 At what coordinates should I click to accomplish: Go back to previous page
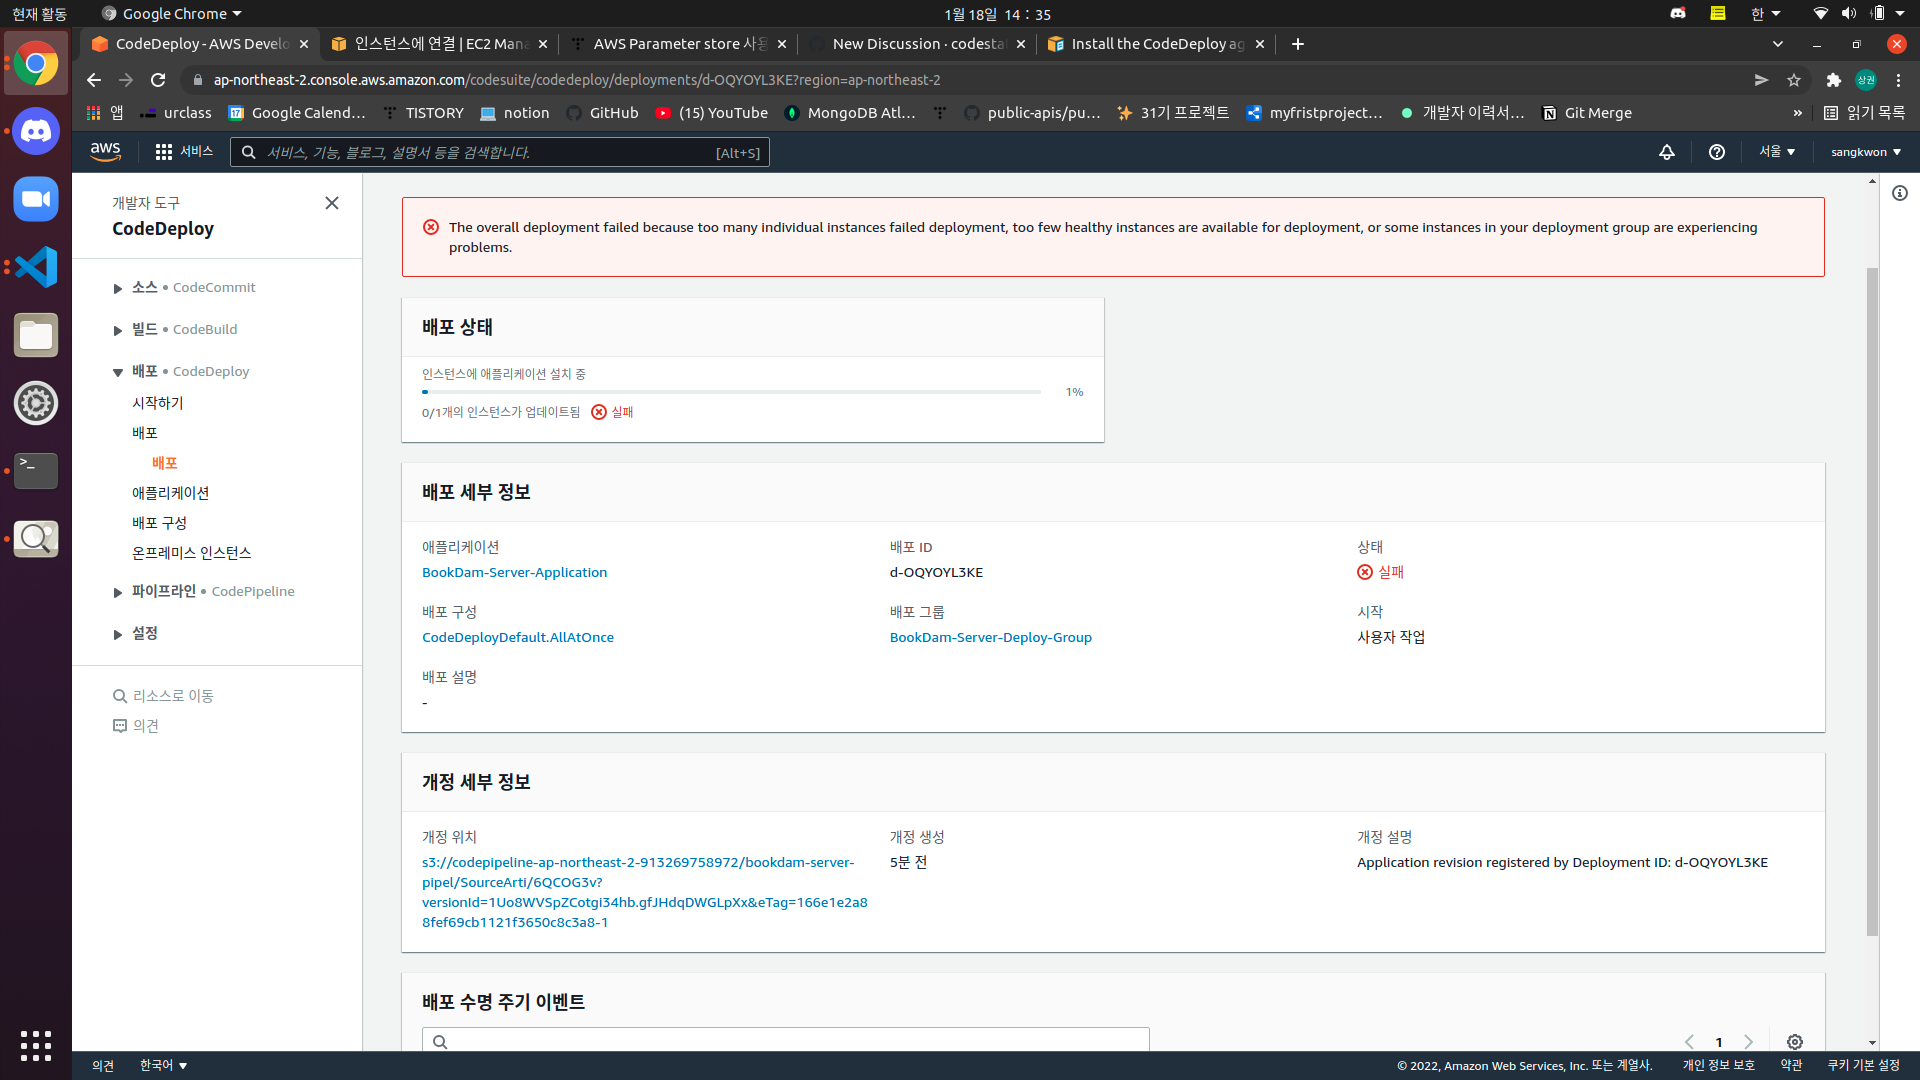click(94, 80)
